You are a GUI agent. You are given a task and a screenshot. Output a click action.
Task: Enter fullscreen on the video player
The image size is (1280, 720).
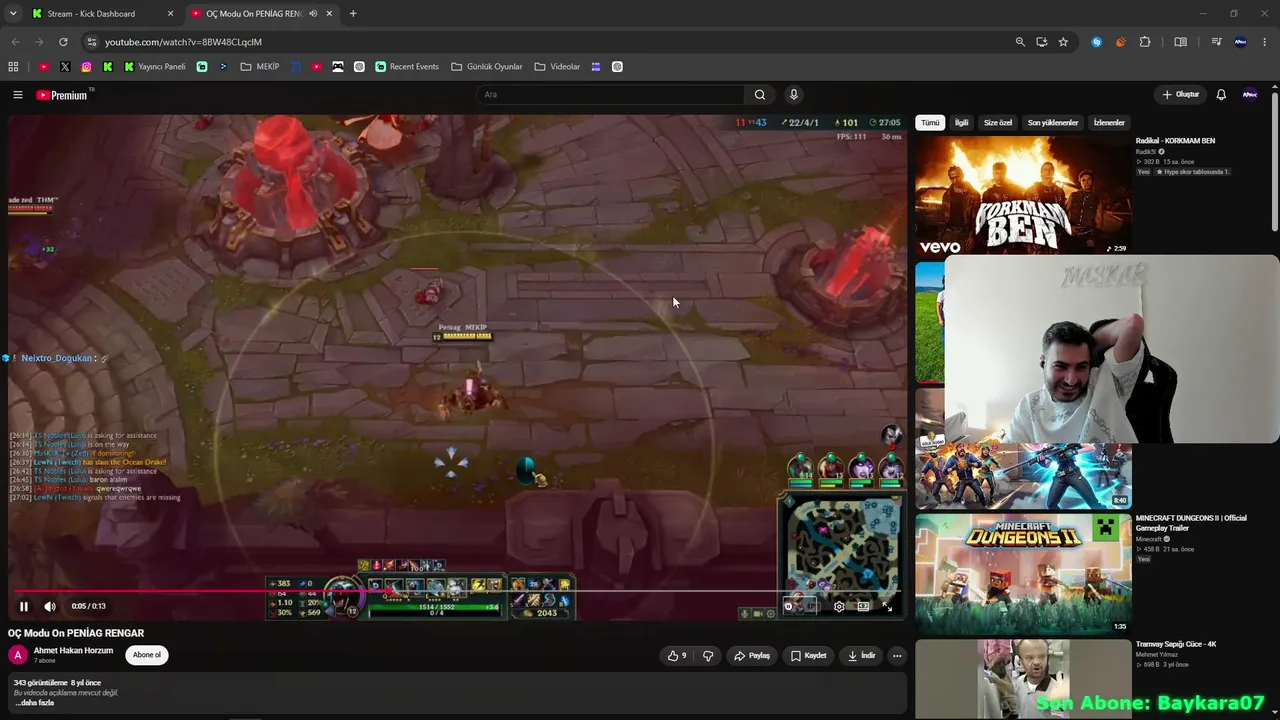click(887, 606)
